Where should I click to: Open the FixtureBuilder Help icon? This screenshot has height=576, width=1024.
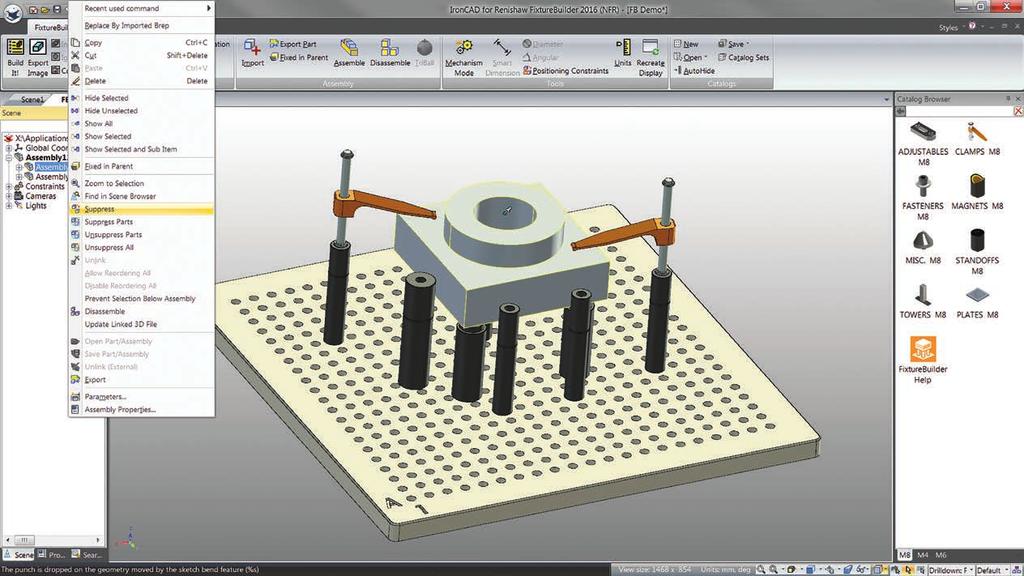click(923, 360)
